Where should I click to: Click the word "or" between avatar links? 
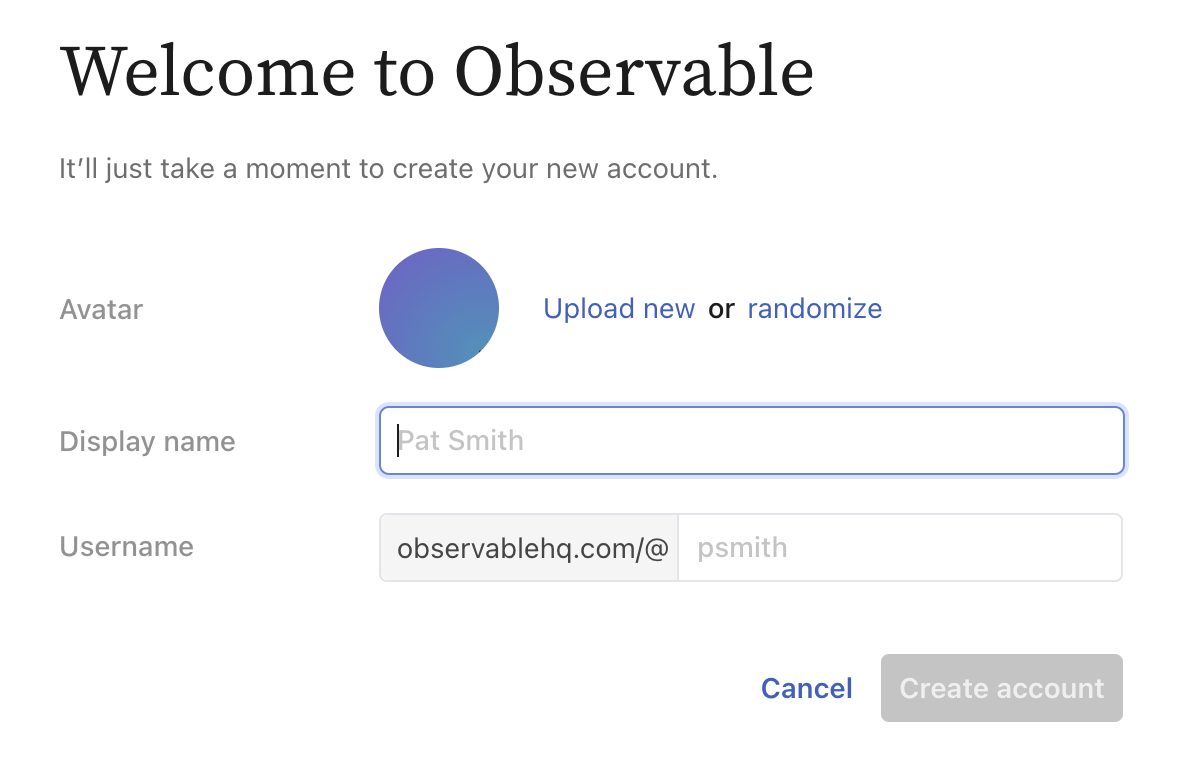(721, 309)
